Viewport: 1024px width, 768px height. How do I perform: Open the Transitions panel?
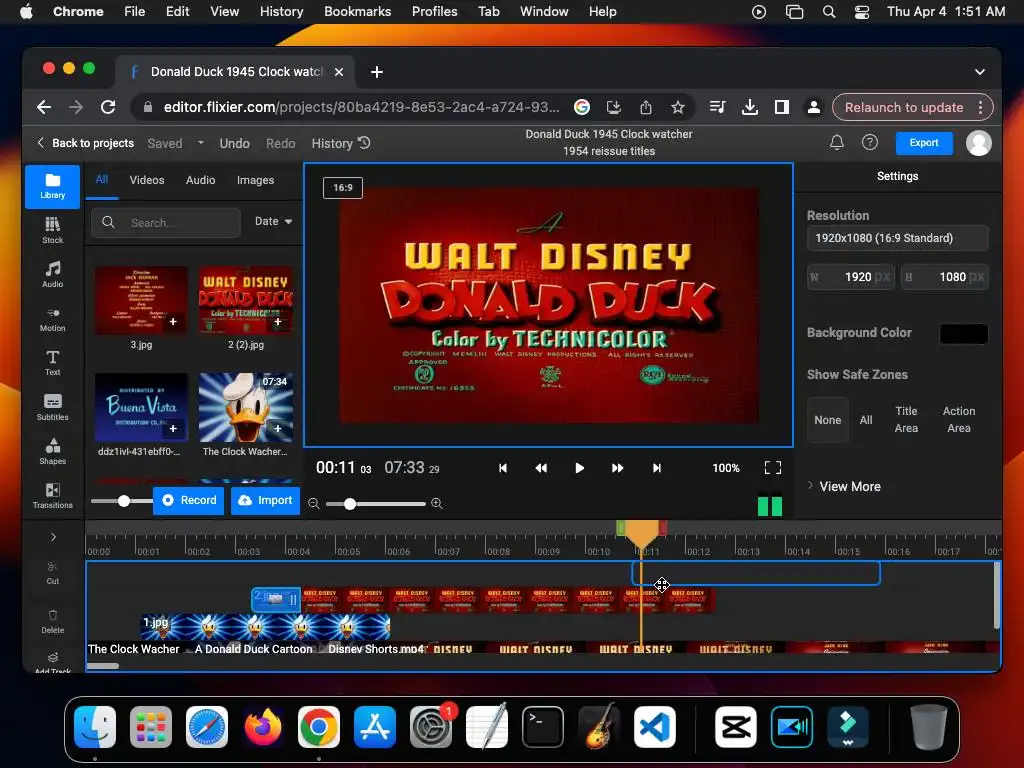click(52, 496)
